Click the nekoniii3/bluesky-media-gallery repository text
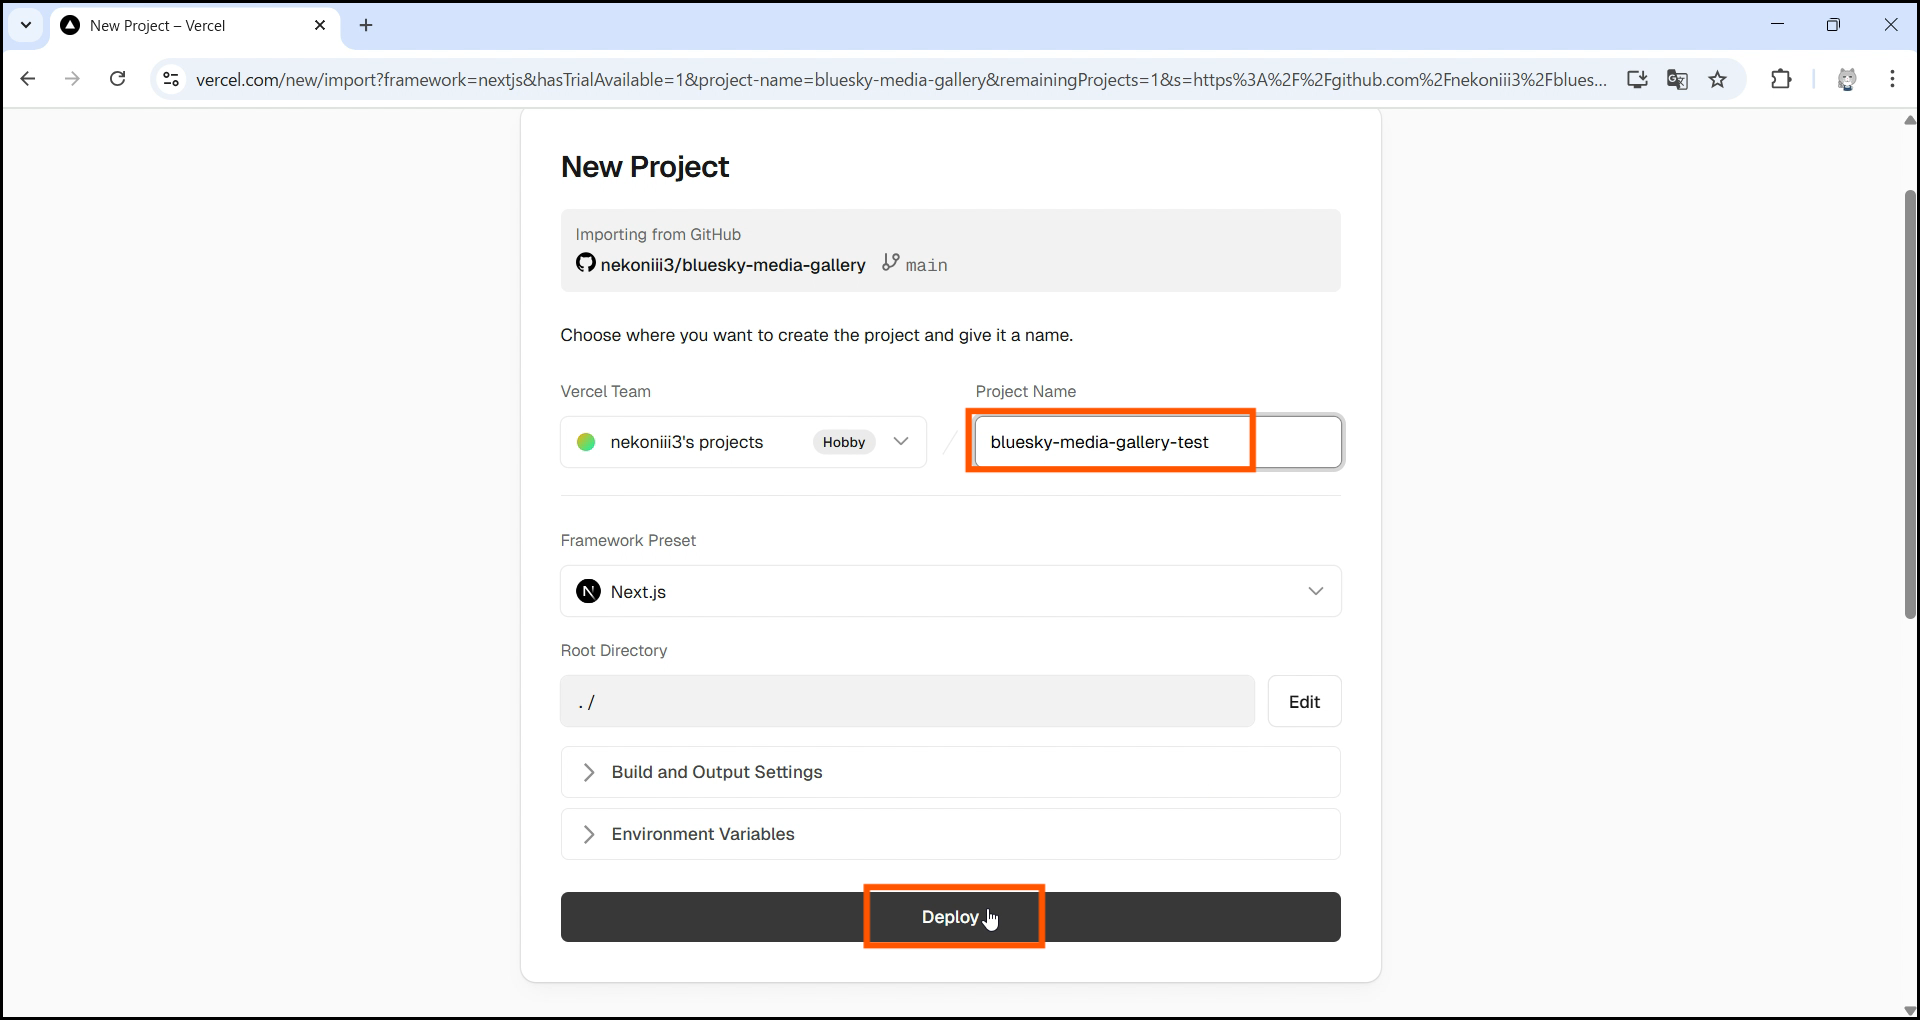 (x=733, y=265)
